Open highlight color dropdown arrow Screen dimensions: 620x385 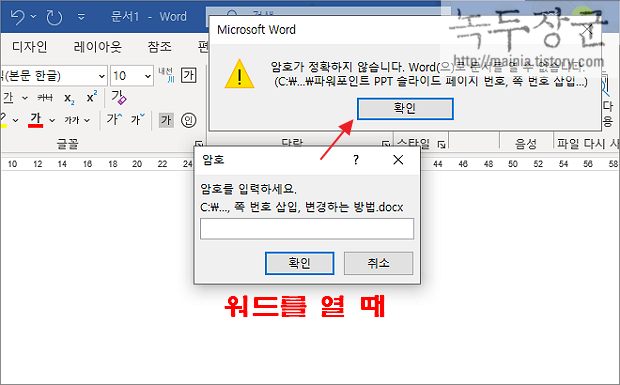[15, 120]
